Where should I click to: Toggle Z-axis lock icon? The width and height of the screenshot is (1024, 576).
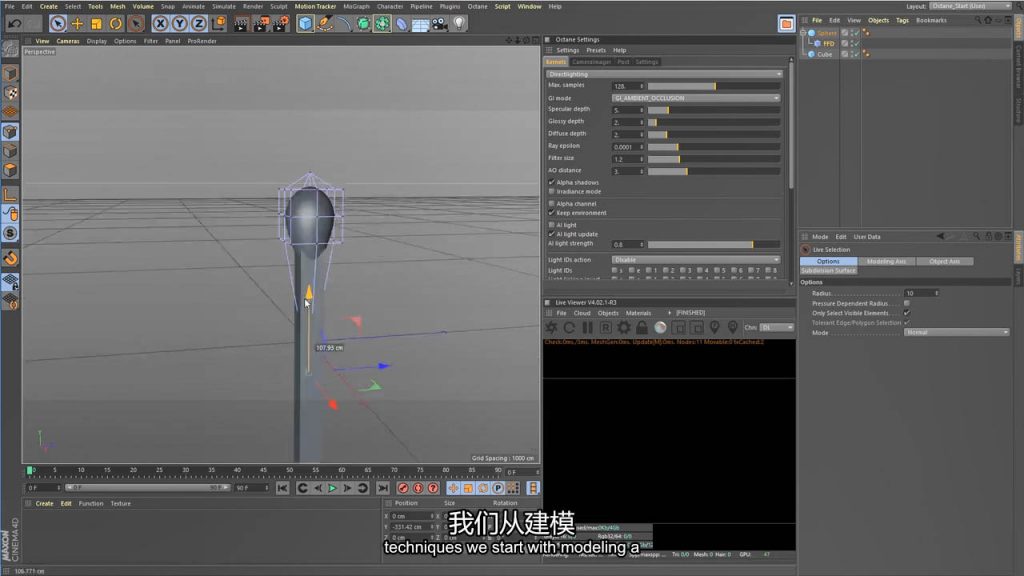[x=199, y=24]
